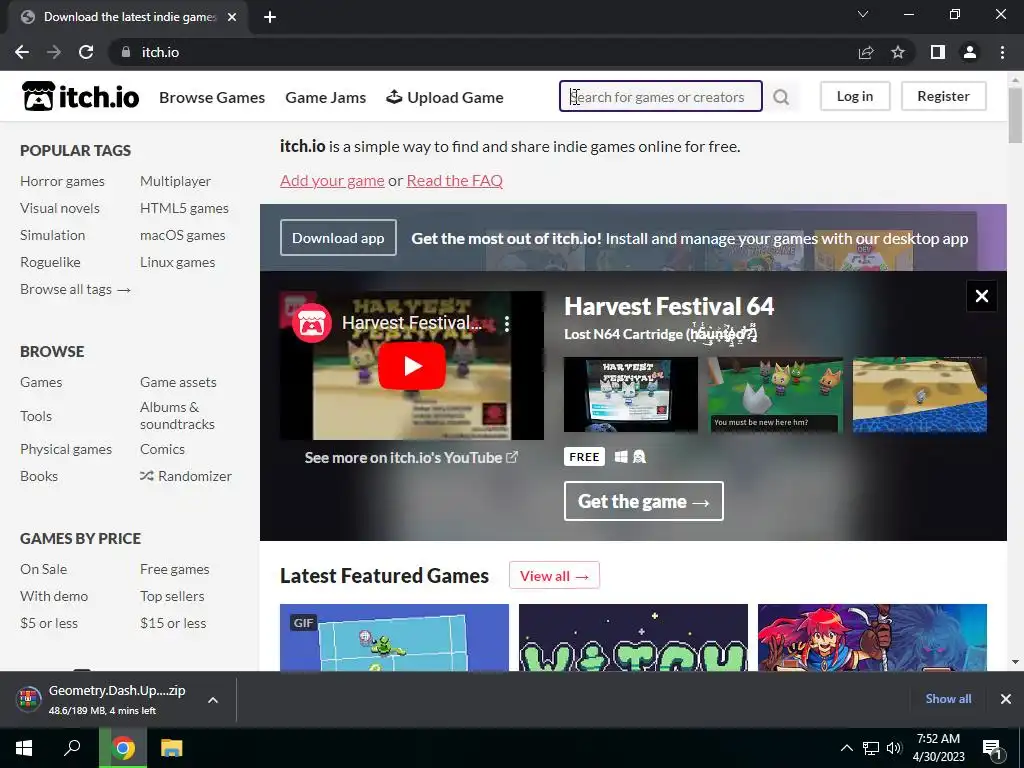Click the address bar showing itch.io
This screenshot has width=1024, height=768.
pyautogui.click(x=483, y=52)
